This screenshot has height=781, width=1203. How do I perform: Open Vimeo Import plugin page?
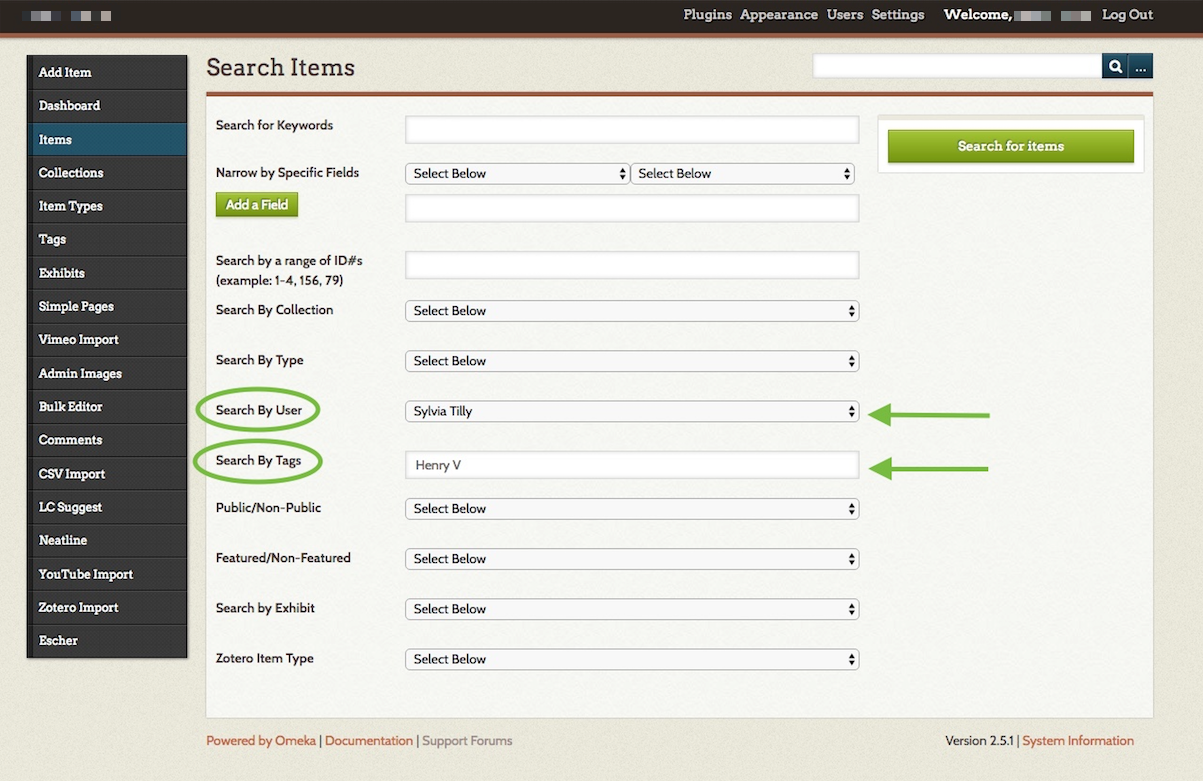(x=107, y=340)
